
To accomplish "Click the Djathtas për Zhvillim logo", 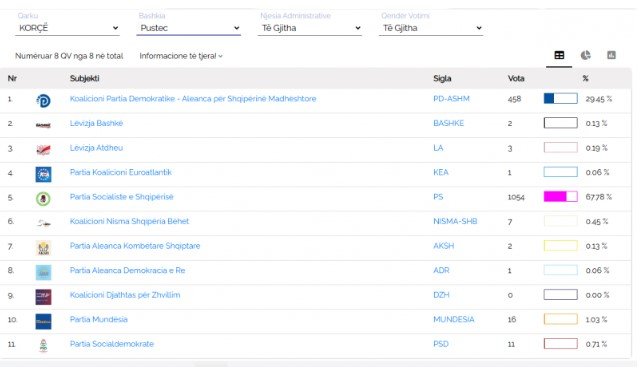I will tap(43, 297).
